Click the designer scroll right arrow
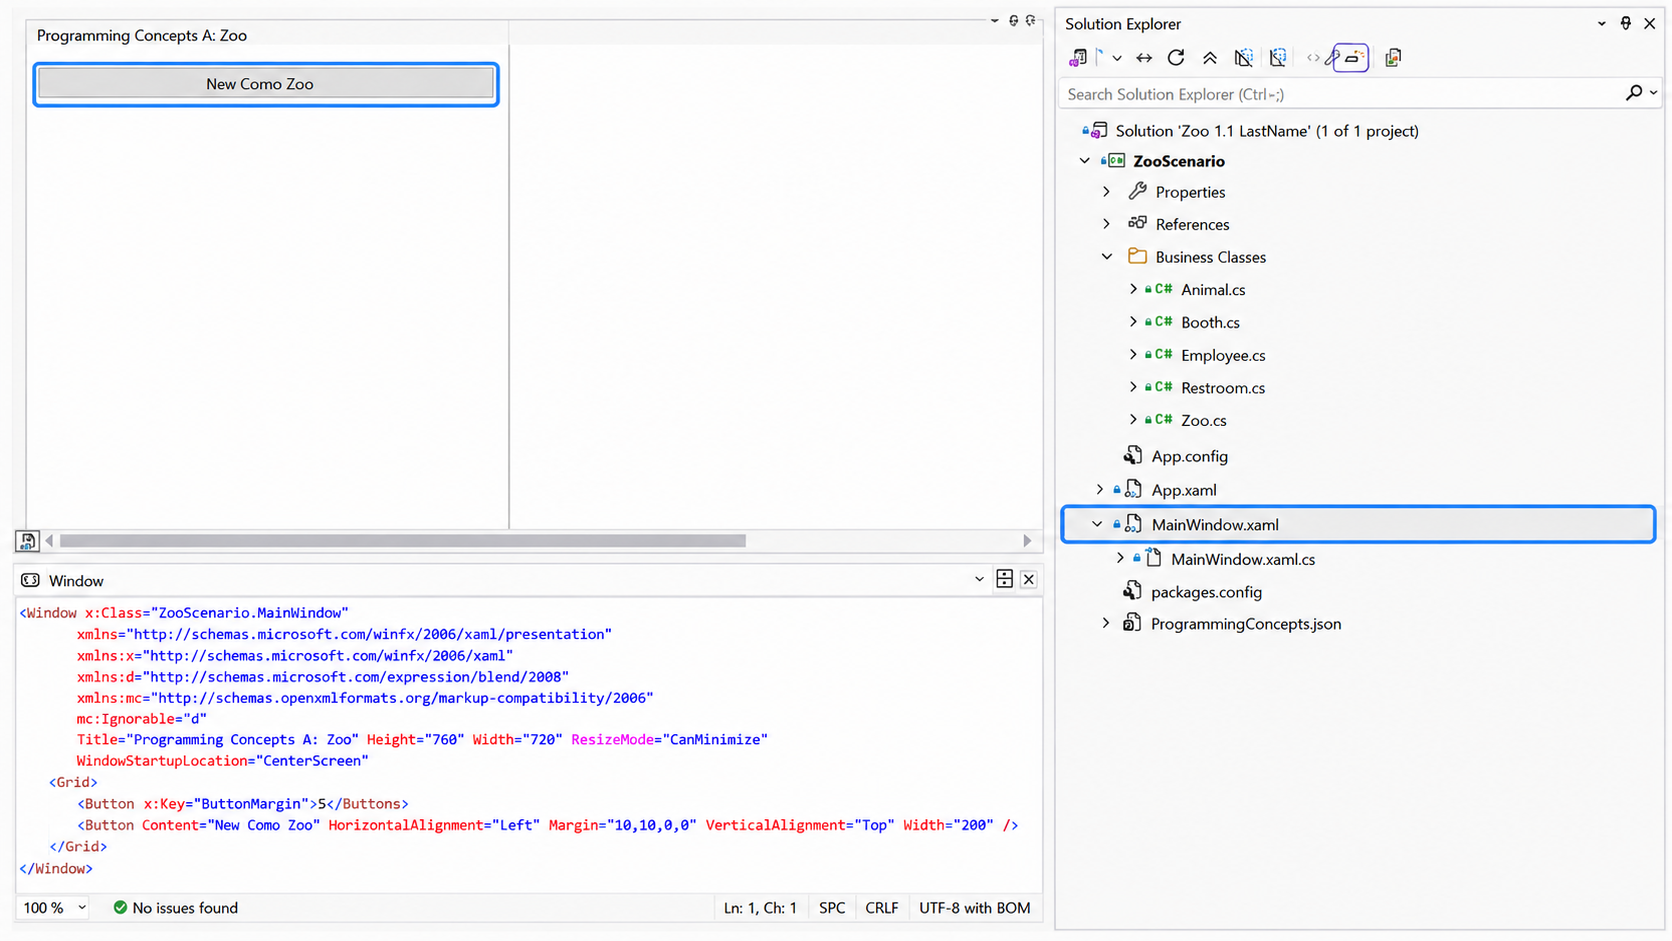Screen dimensions: 1672x941 (x=1027, y=541)
